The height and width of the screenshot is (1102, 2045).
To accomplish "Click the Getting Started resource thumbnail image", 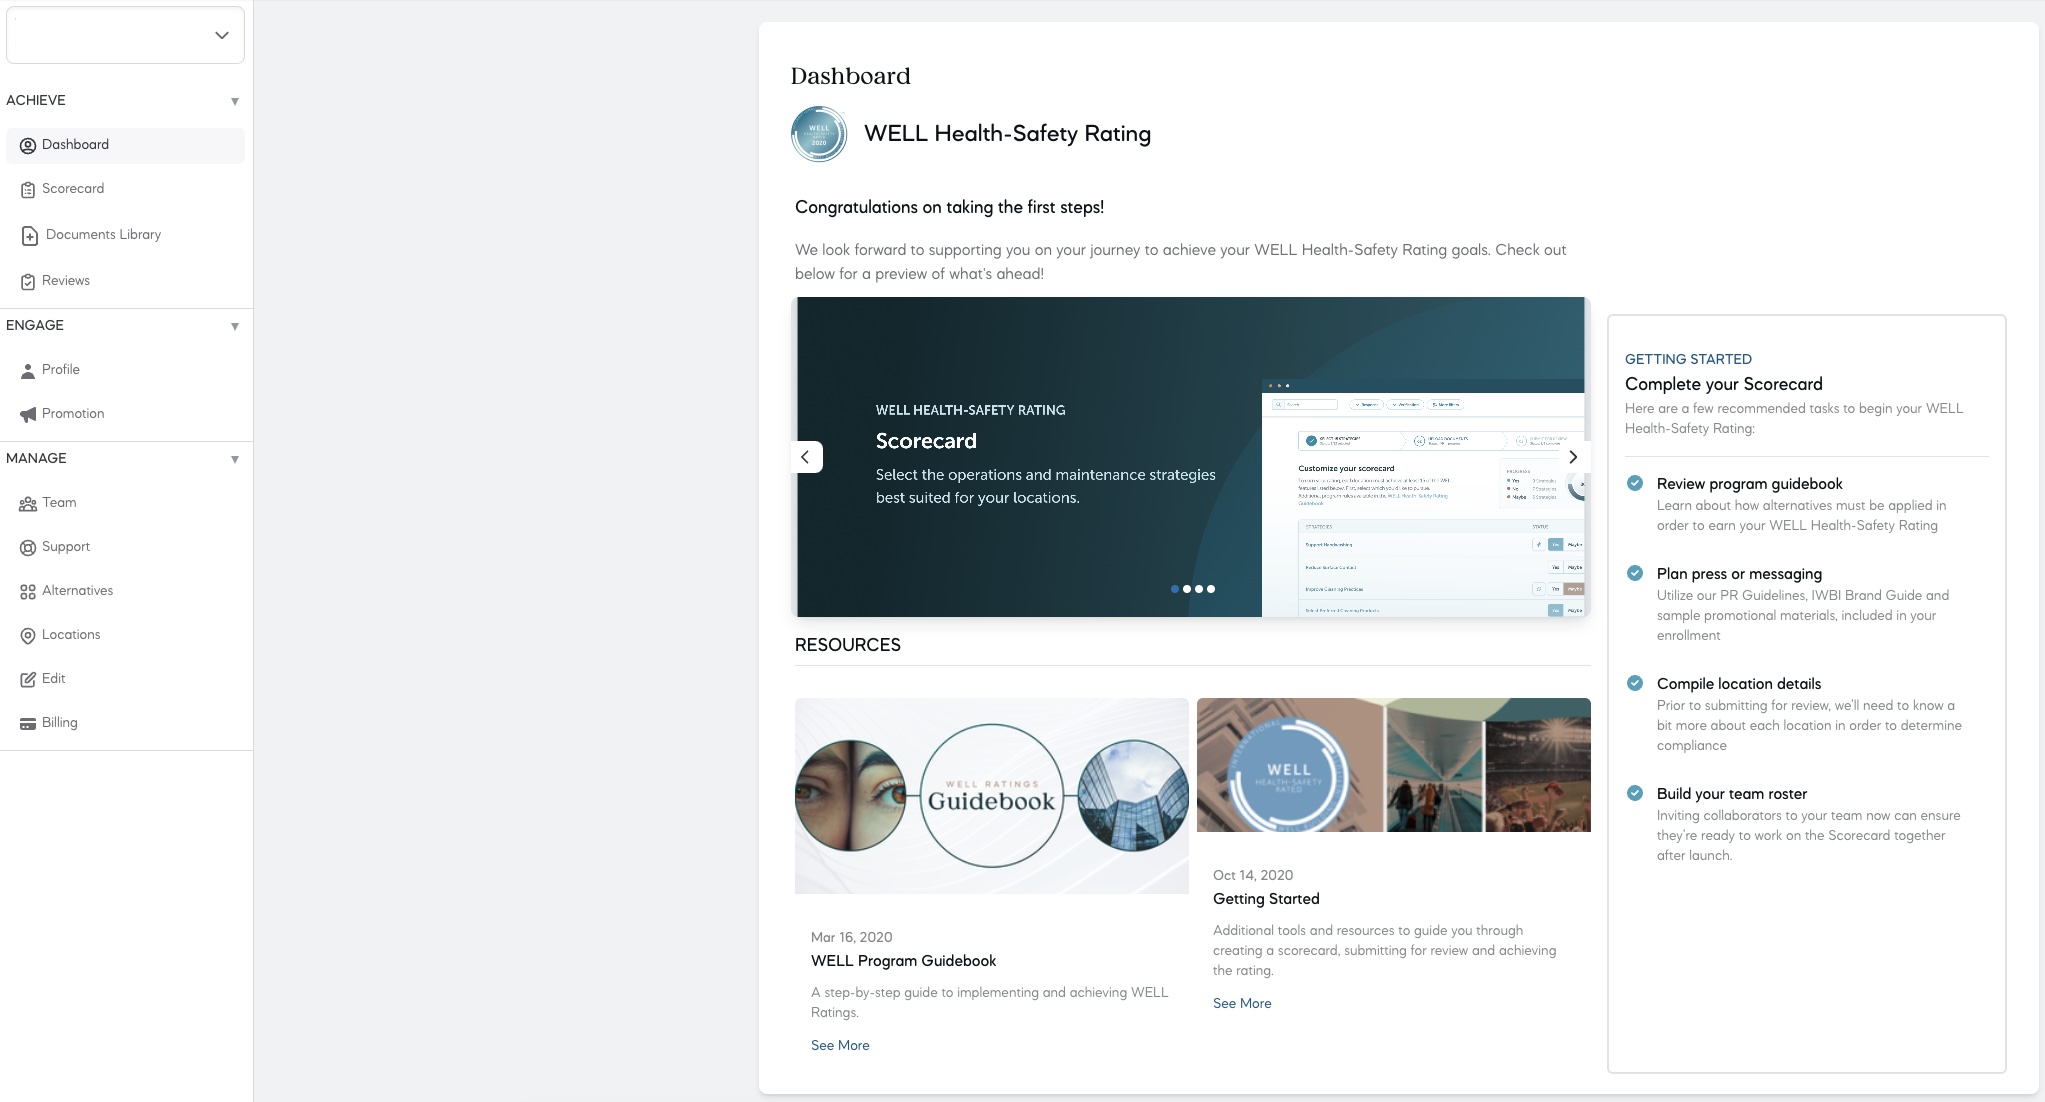I will [1394, 765].
